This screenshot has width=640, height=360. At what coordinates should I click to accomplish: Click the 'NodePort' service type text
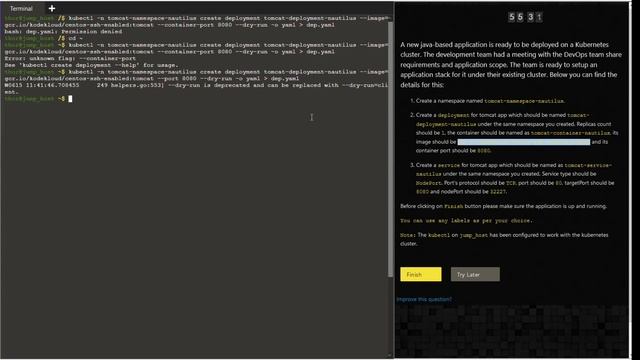(429, 183)
